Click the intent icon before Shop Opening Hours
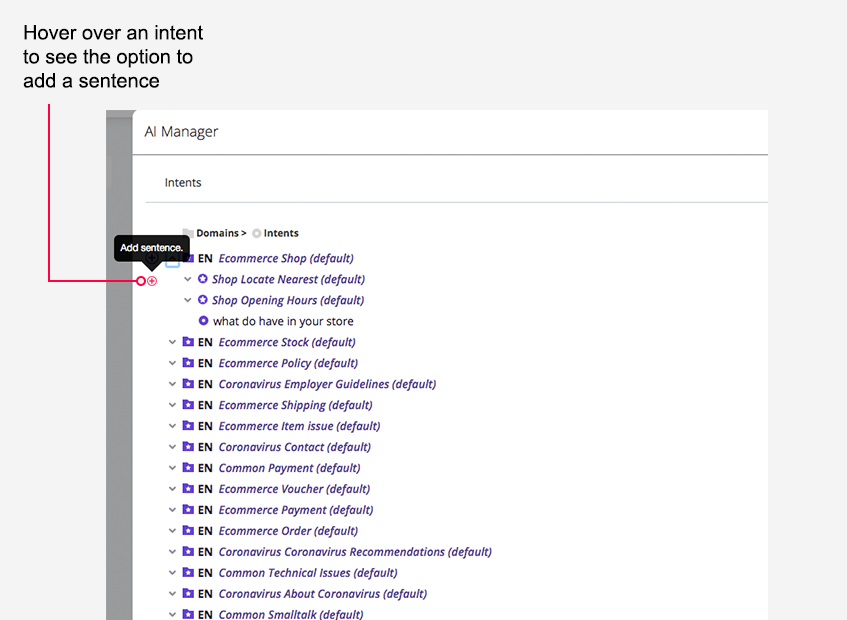The height and width of the screenshot is (620, 847). 202,300
